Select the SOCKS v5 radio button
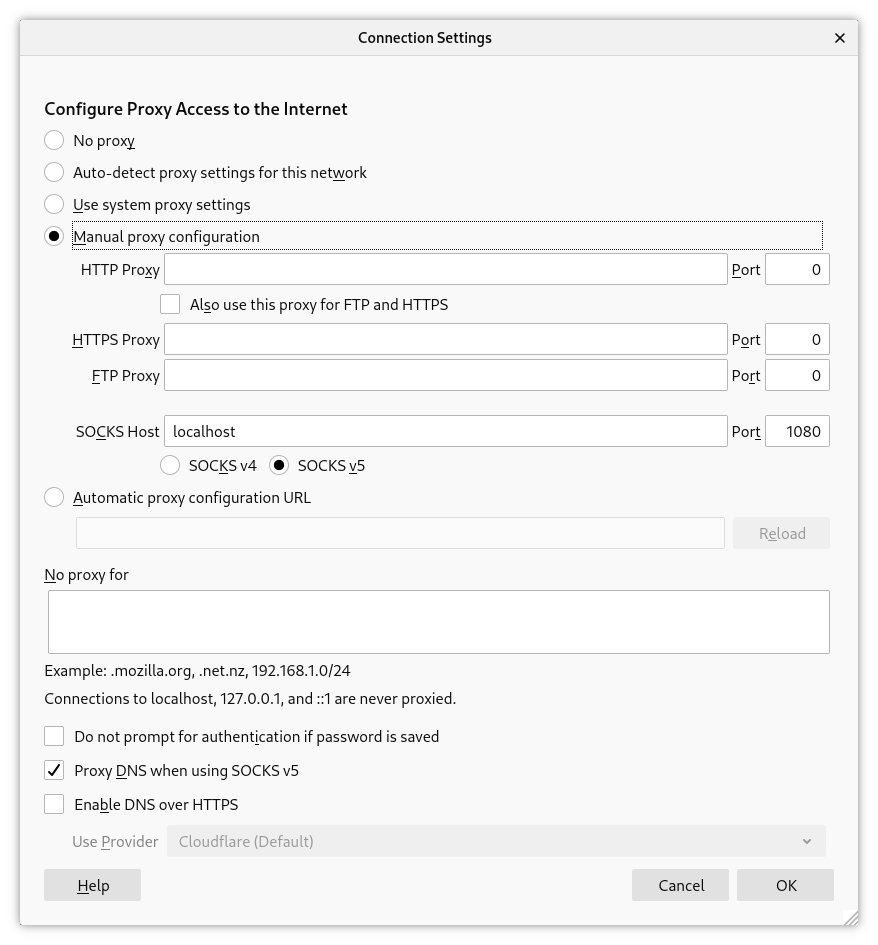Viewport: 878px width, 945px height. click(x=280, y=465)
